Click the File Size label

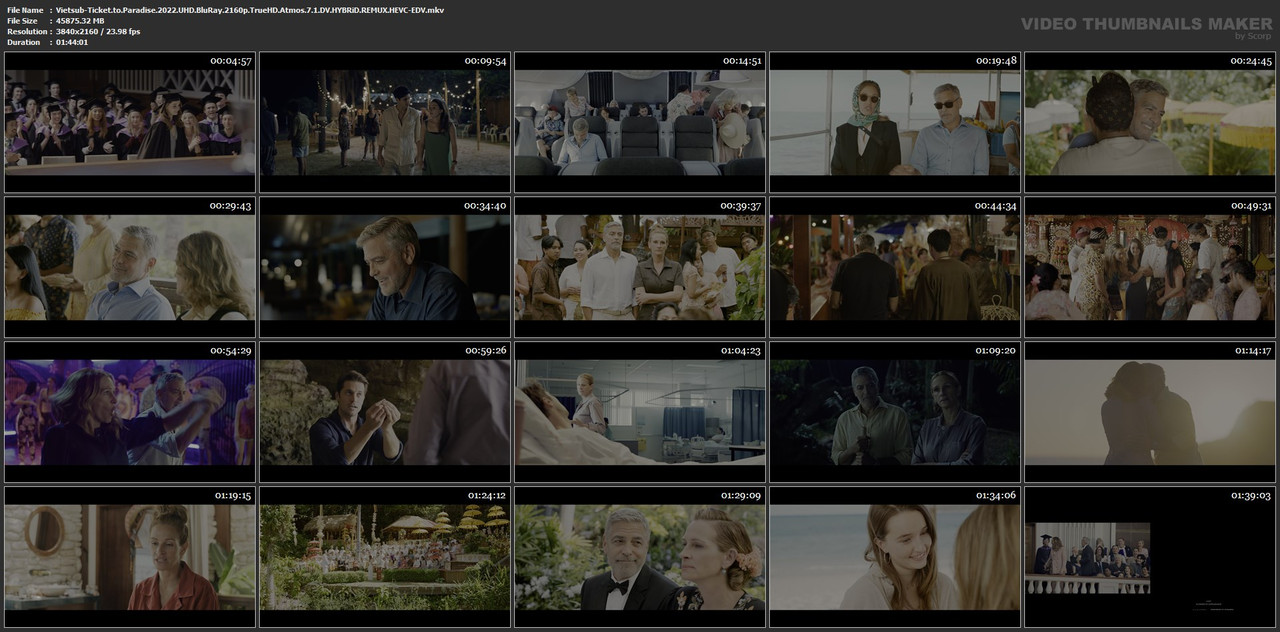coord(22,21)
